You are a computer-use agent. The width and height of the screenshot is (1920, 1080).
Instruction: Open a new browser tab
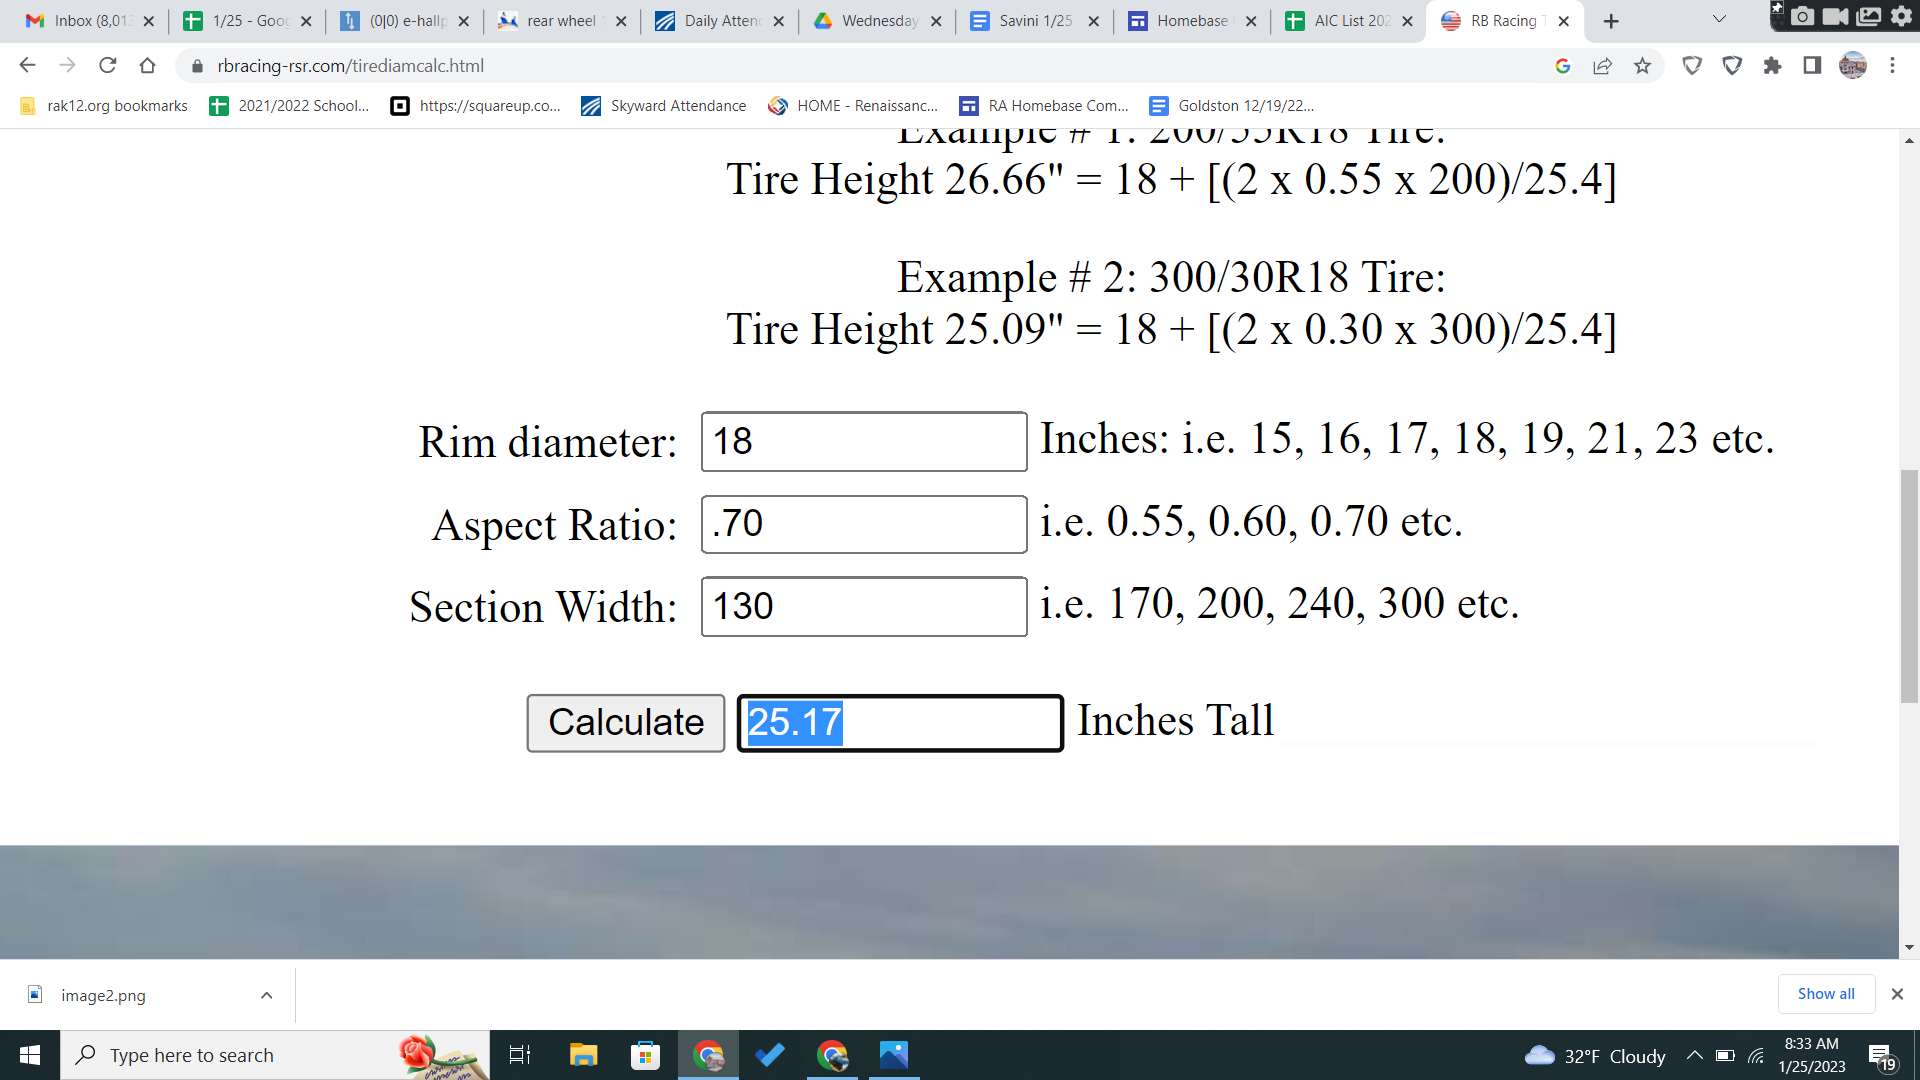coord(1611,21)
